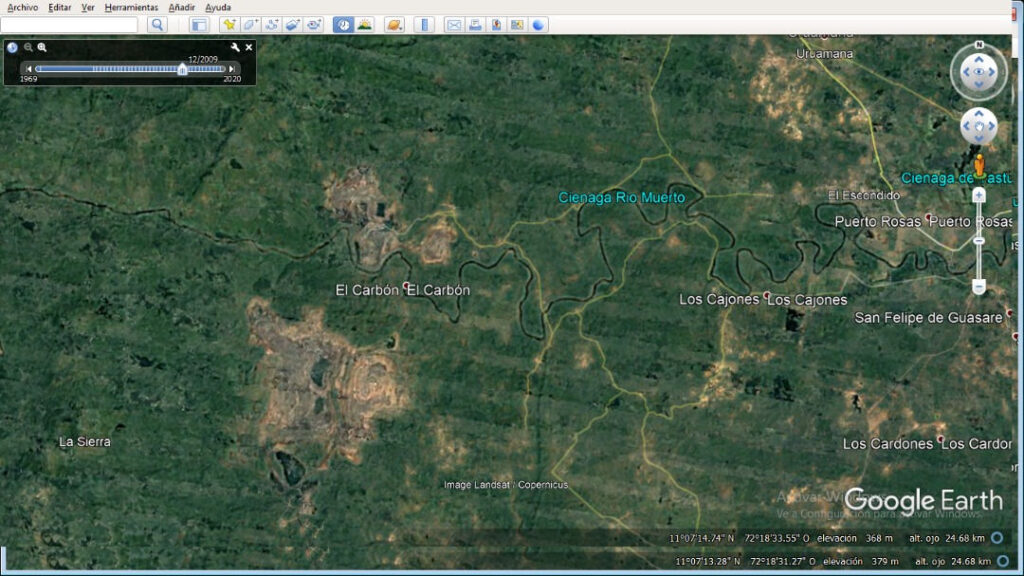Click the Image Landsat / Copernicus attribution
The width and height of the screenshot is (1024, 576).
coord(506,485)
